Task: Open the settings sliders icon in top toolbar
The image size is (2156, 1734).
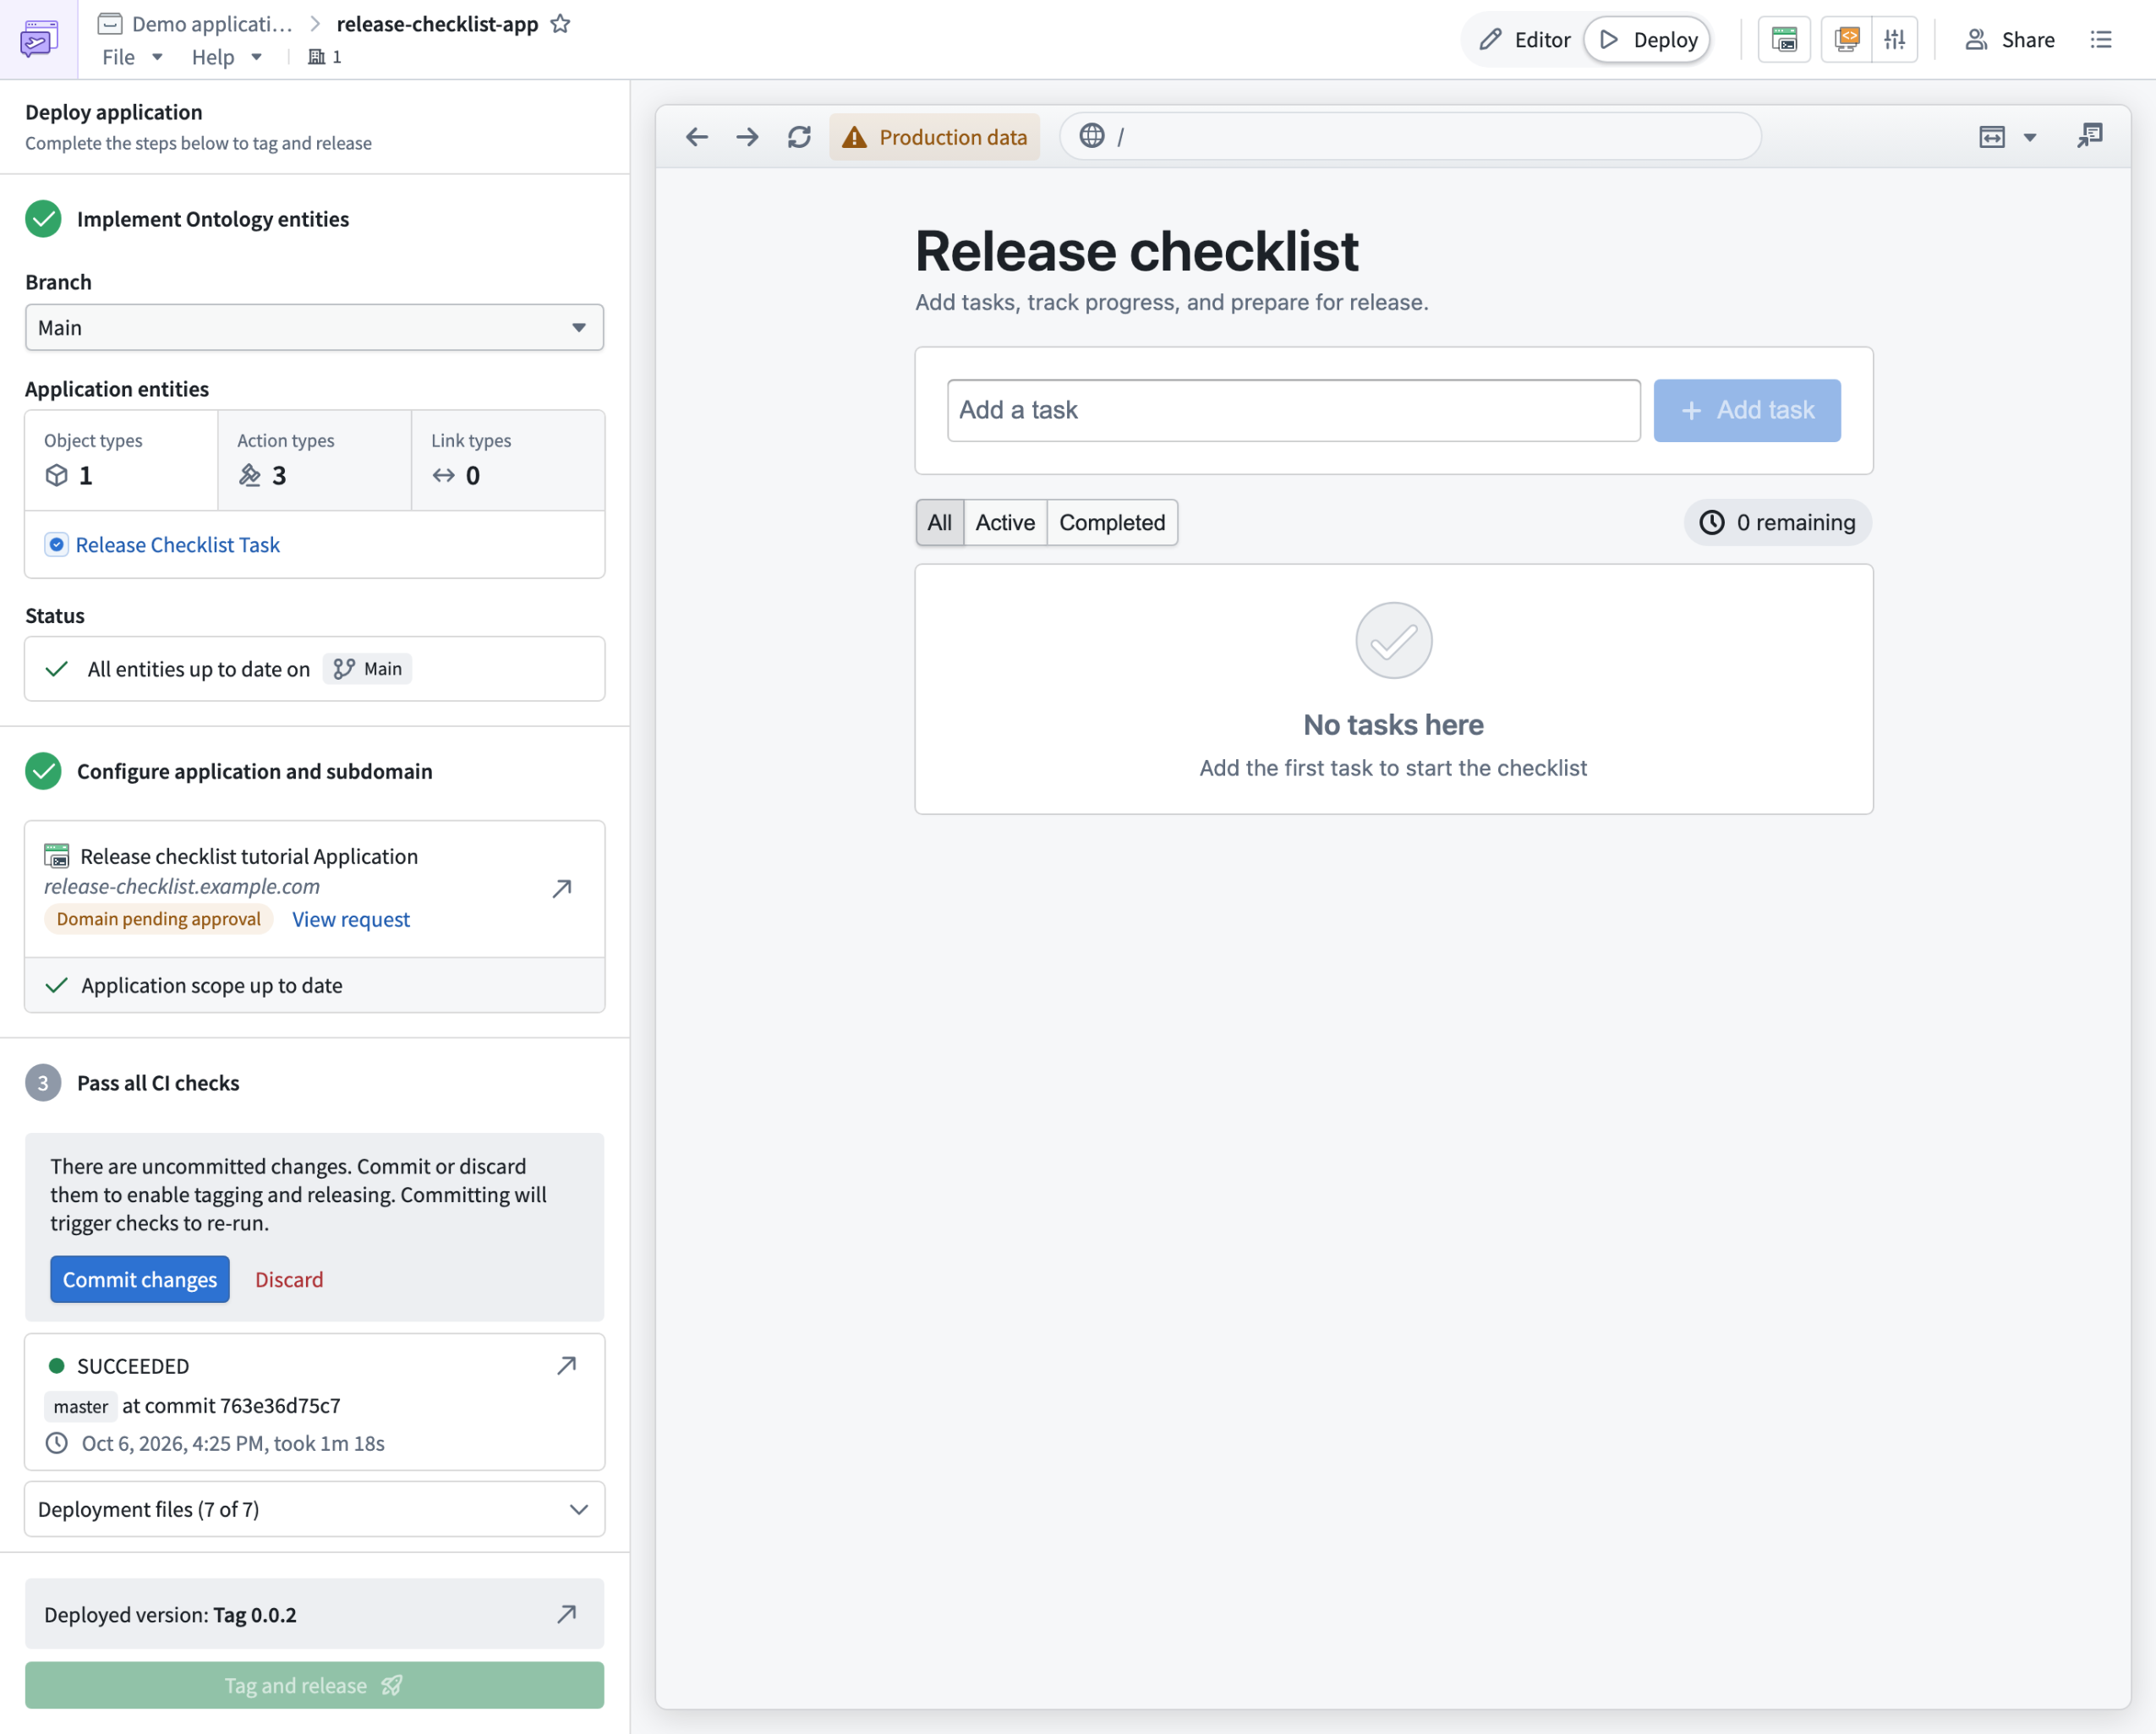Action: tap(1895, 40)
